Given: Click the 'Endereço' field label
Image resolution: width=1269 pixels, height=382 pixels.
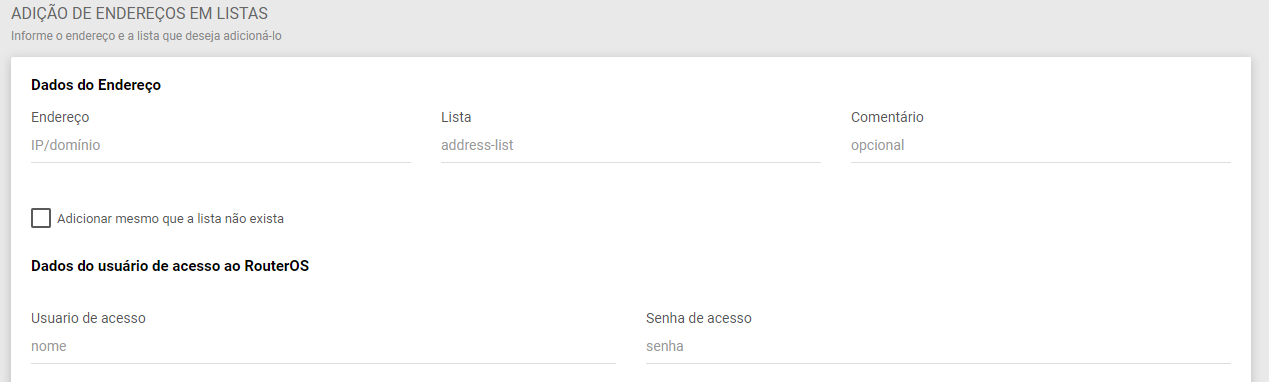Looking at the screenshot, I should [x=60, y=117].
